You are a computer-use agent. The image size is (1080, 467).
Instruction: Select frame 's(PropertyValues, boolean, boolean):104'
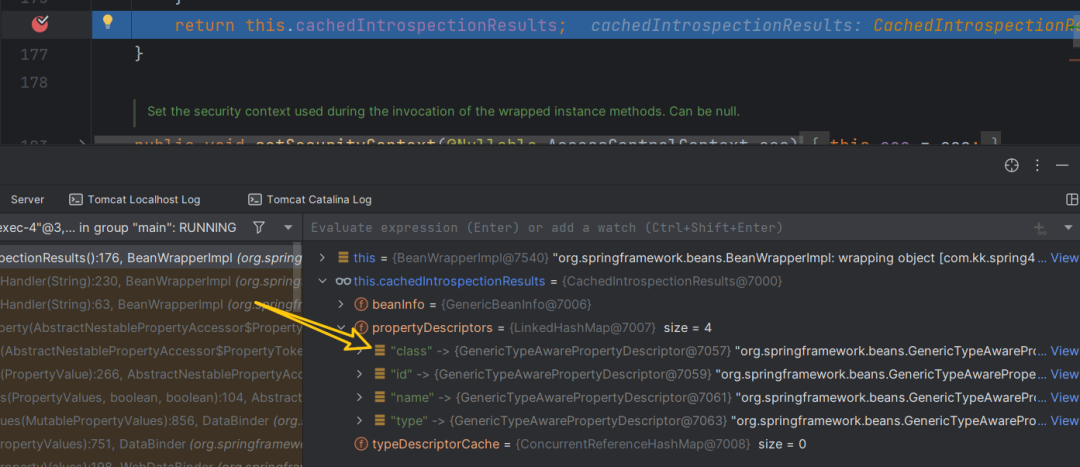pos(151,397)
